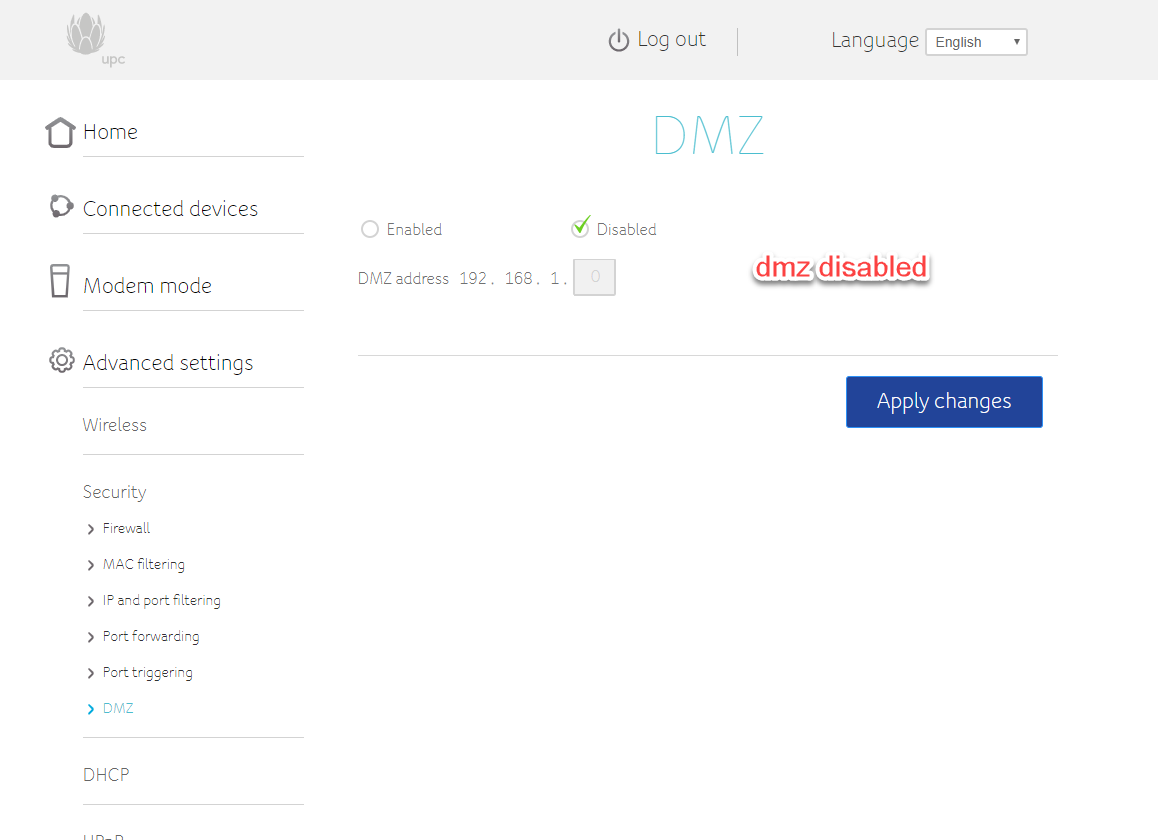Image resolution: width=1158 pixels, height=840 pixels.
Task: Expand the MAC filtering chevron
Action: [x=91, y=565]
